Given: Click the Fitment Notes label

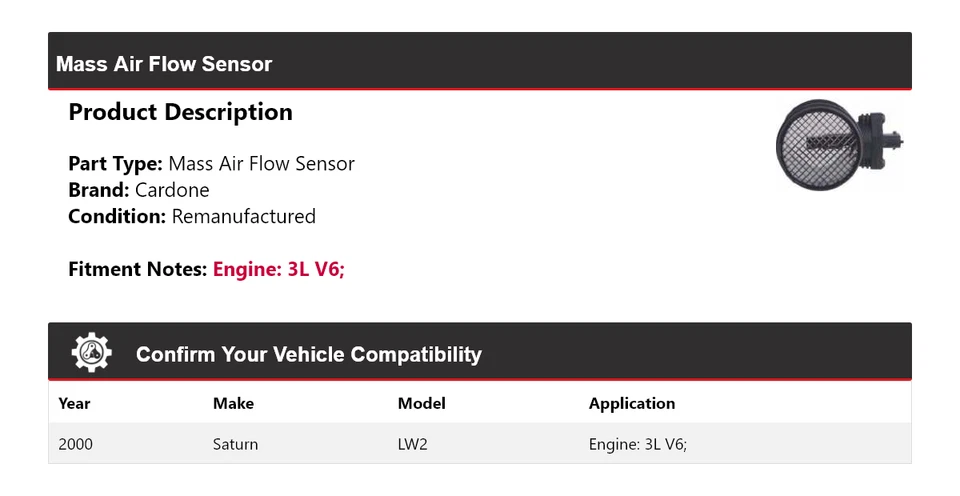Looking at the screenshot, I should [138, 269].
